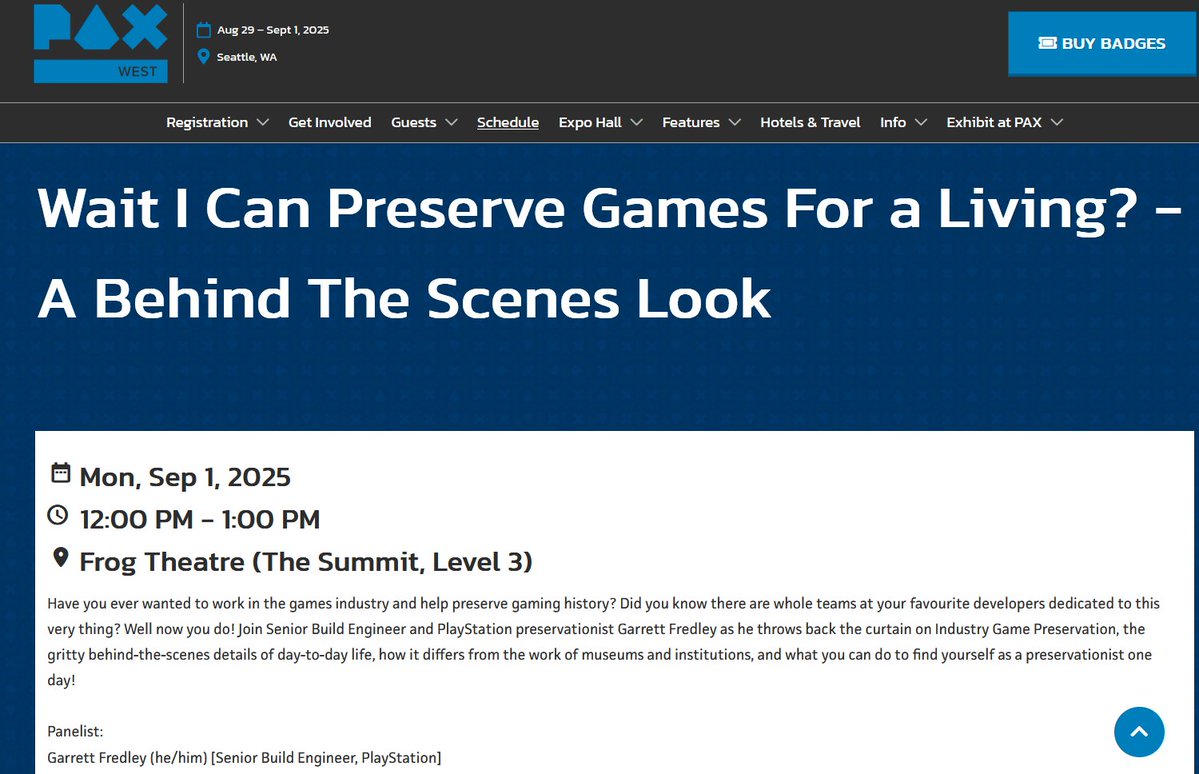Click panelist name Garrett Fredley (he/him)
The image size is (1199, 774).
[x=127, y=757]
